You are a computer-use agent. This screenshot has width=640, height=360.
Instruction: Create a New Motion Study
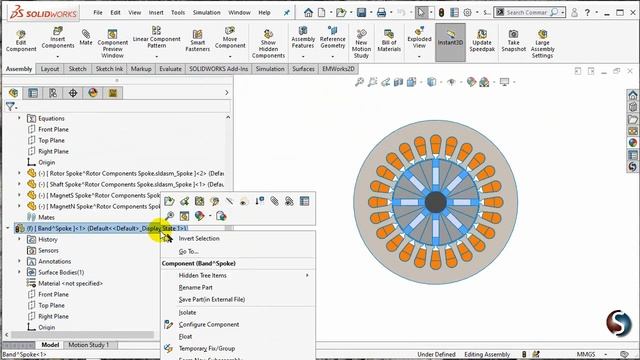[x=361, y=43]
